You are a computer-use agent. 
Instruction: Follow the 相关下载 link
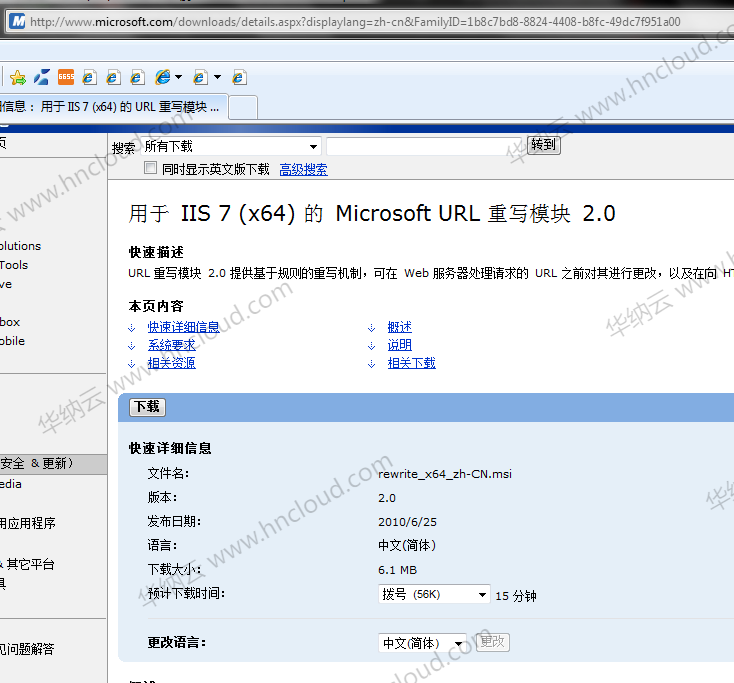click(411, 363)
